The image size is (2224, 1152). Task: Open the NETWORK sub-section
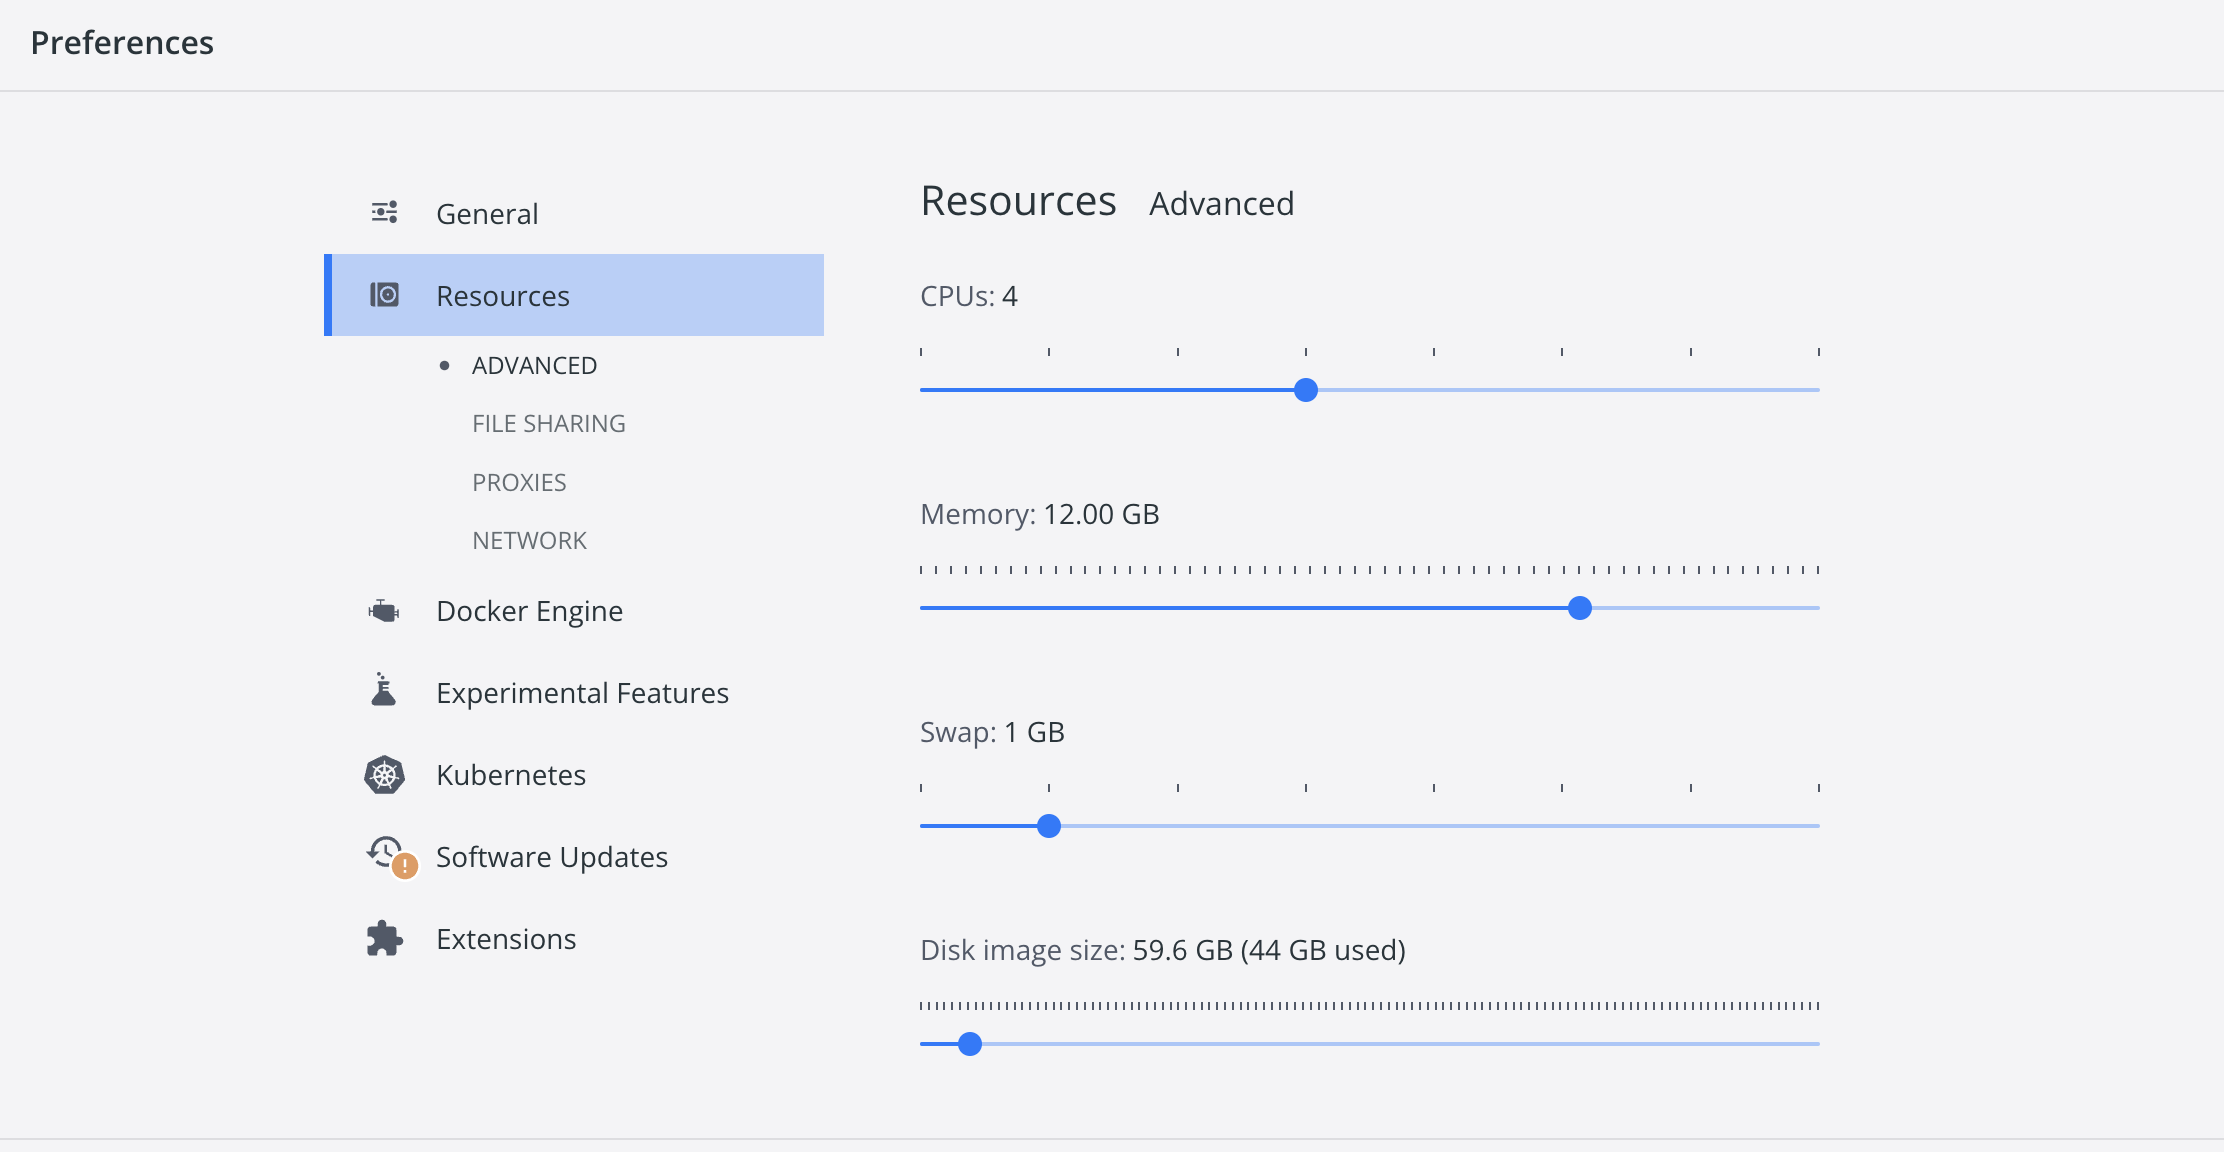point(529,541)
